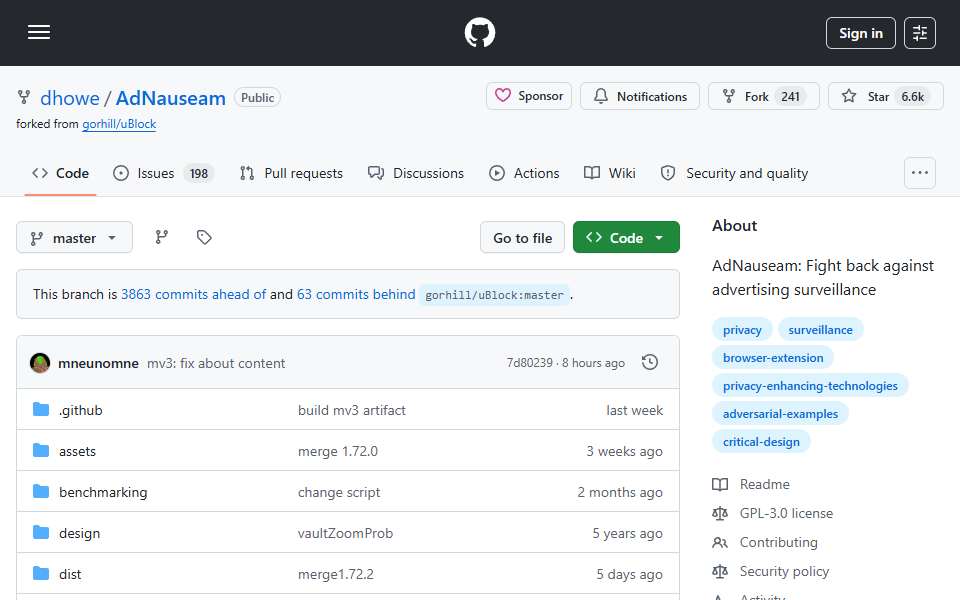Open the Wiki tab

pos(610,173)
